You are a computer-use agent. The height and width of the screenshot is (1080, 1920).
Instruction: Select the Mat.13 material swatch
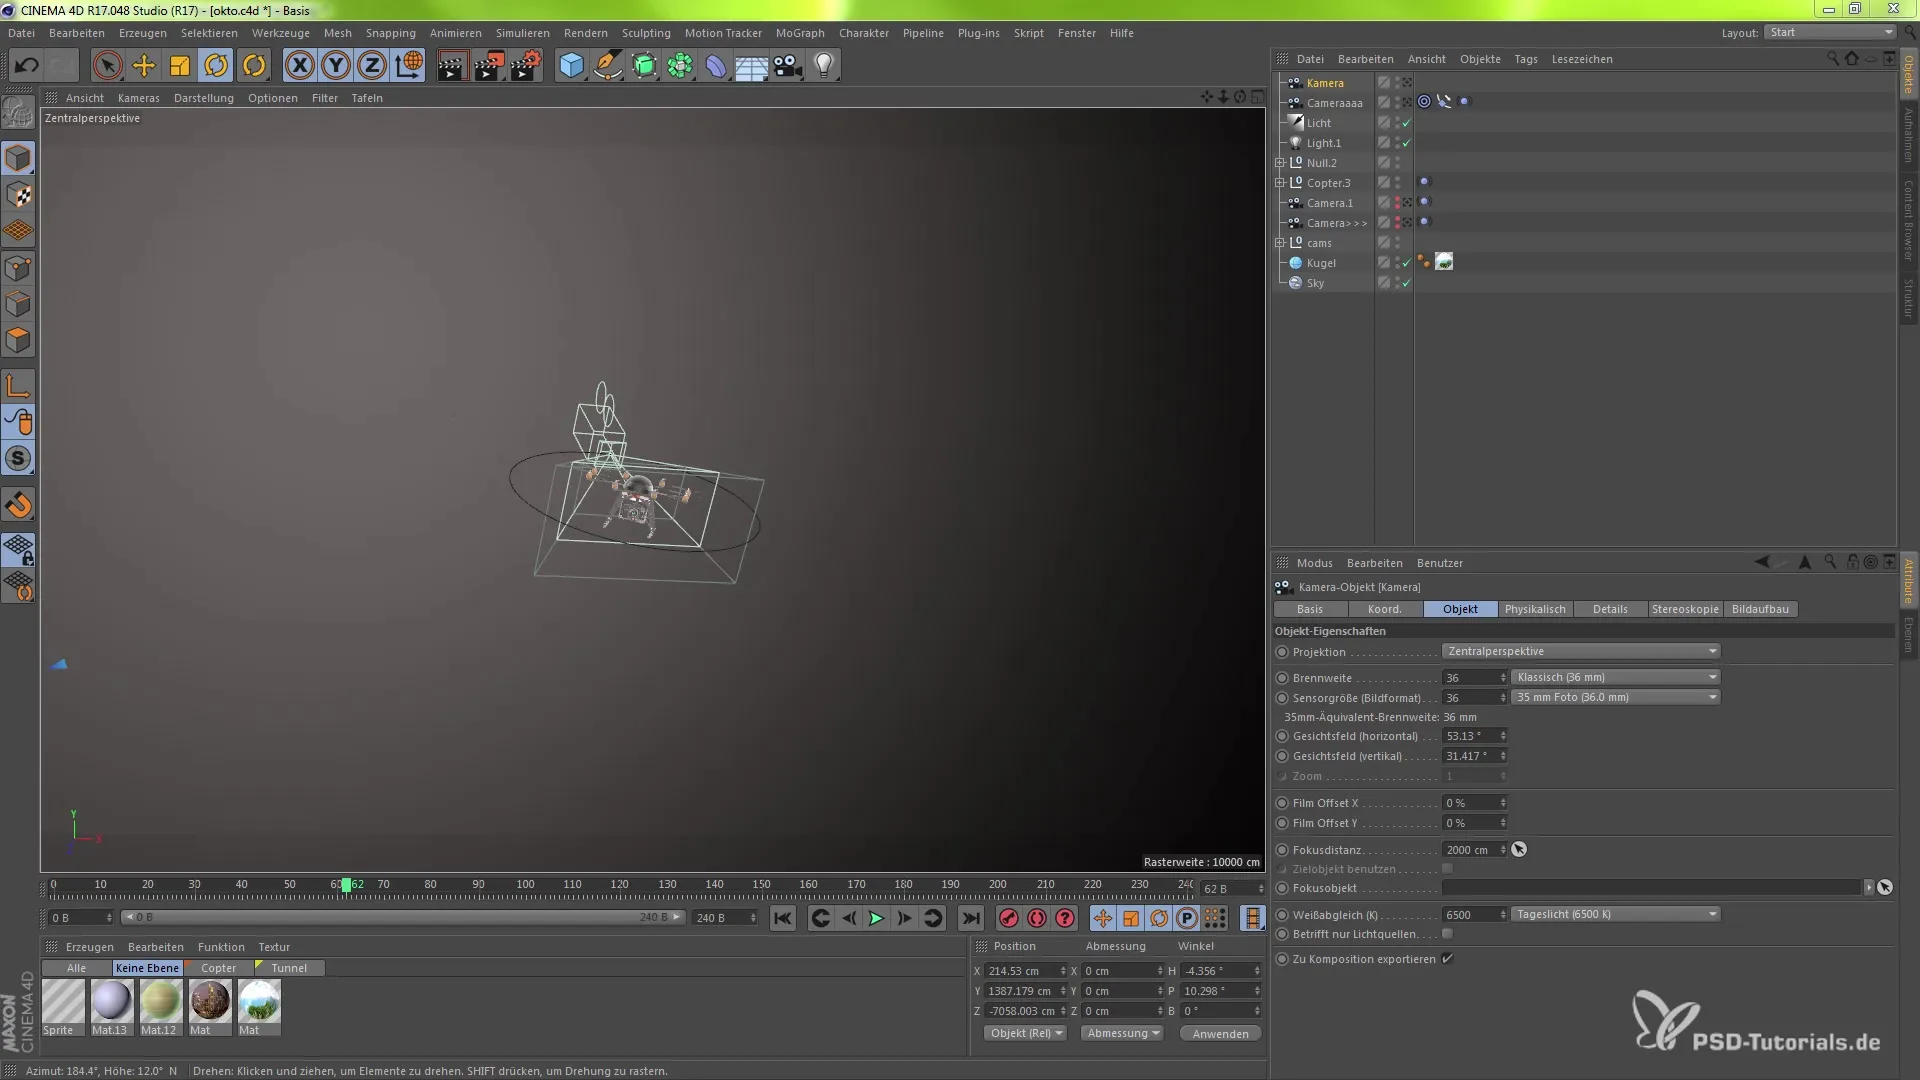pos(111,1001)
